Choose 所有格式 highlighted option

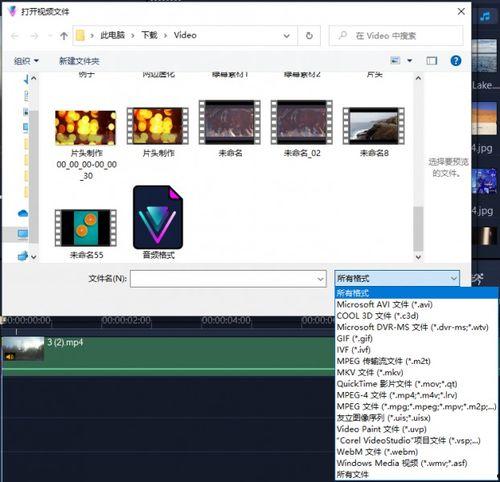416,293
